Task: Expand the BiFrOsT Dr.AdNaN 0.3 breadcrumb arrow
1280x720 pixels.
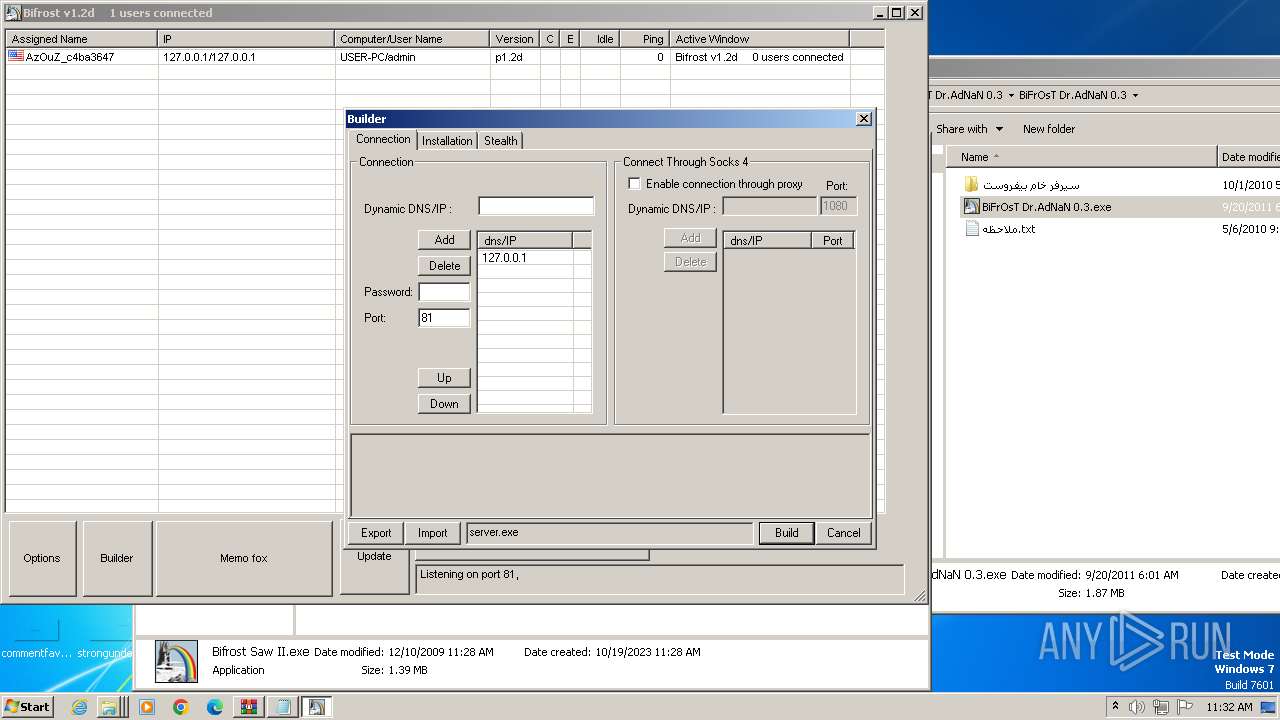Action: click(x=1135, y=95)
